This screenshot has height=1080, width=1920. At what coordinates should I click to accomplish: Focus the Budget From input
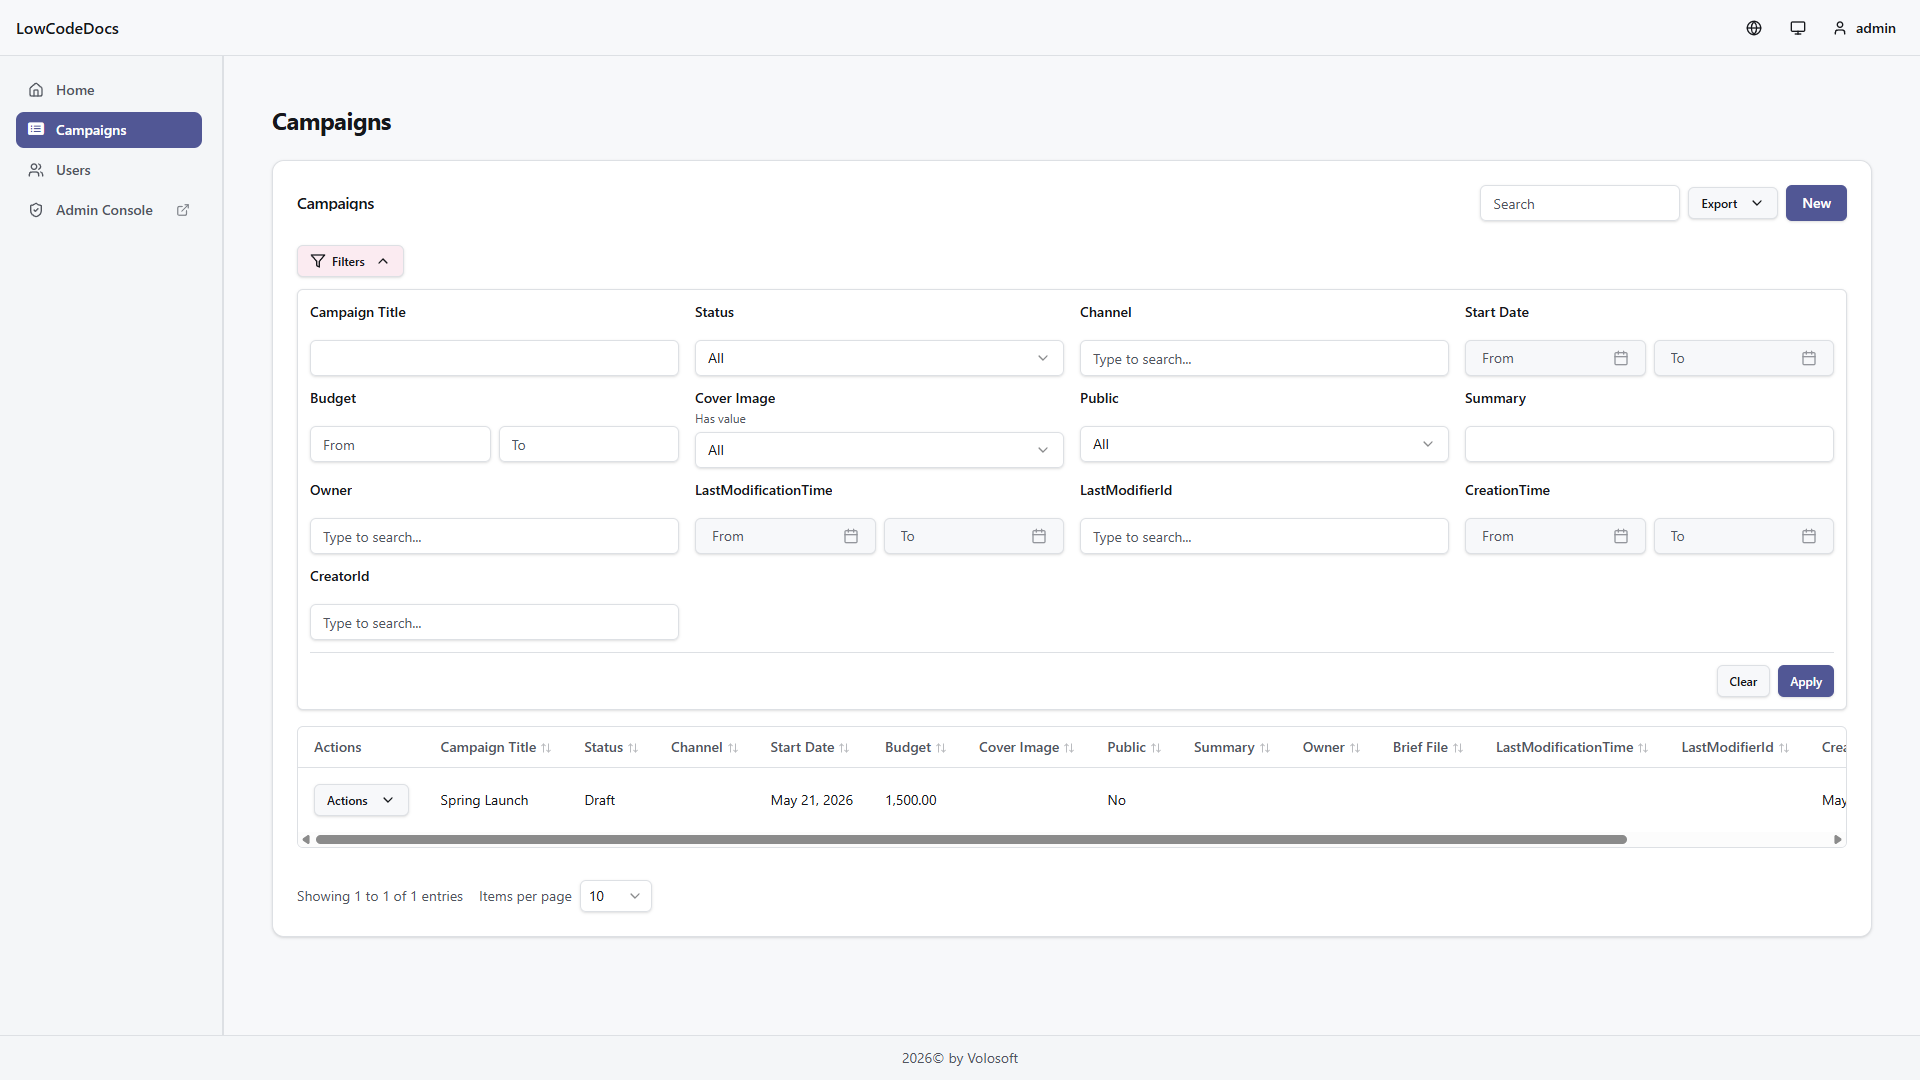400,444
